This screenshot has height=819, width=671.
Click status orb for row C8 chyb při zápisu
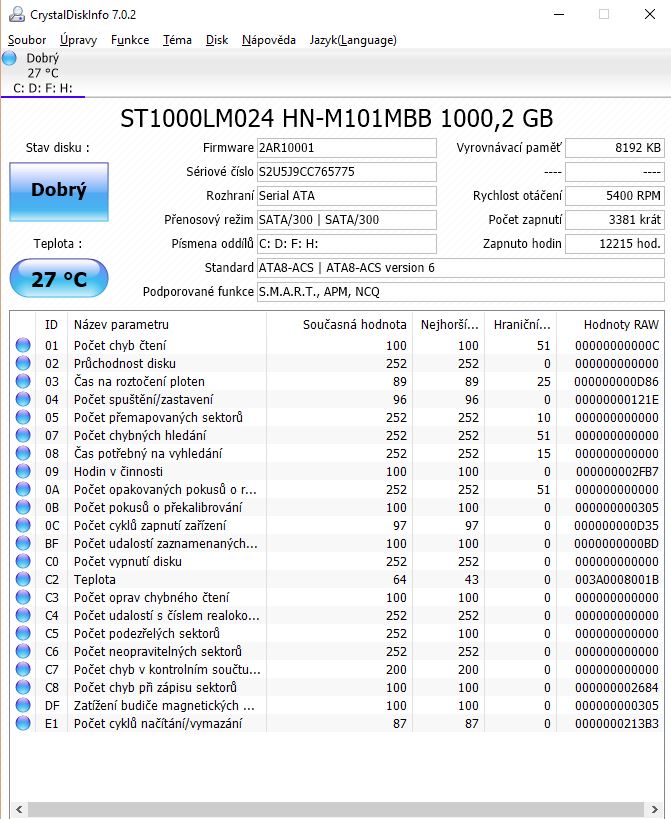pyautogui.click(x=23, y=687)
